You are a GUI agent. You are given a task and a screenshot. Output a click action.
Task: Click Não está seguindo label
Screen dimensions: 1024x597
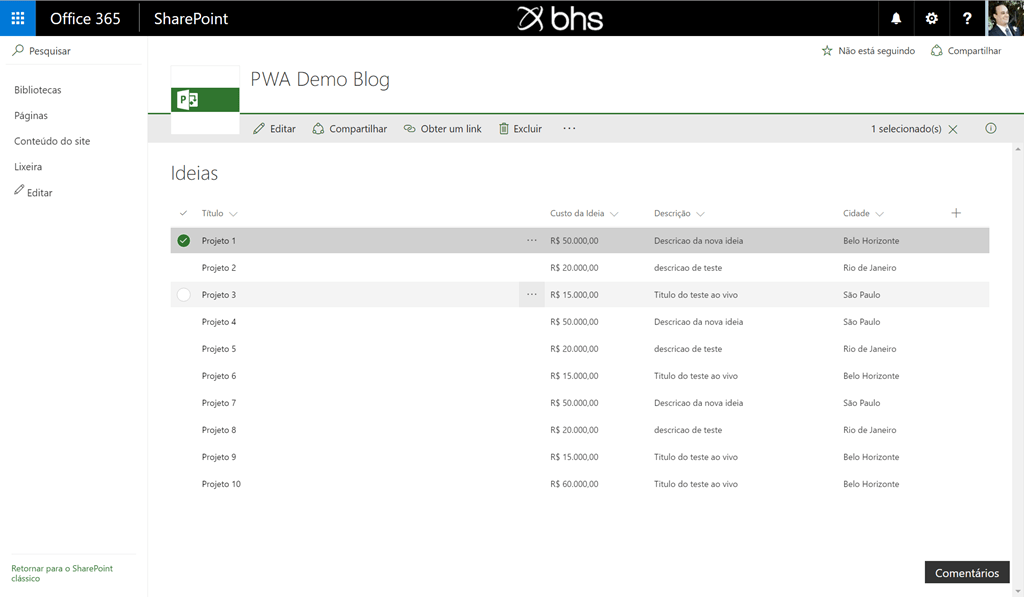[876, 50]
